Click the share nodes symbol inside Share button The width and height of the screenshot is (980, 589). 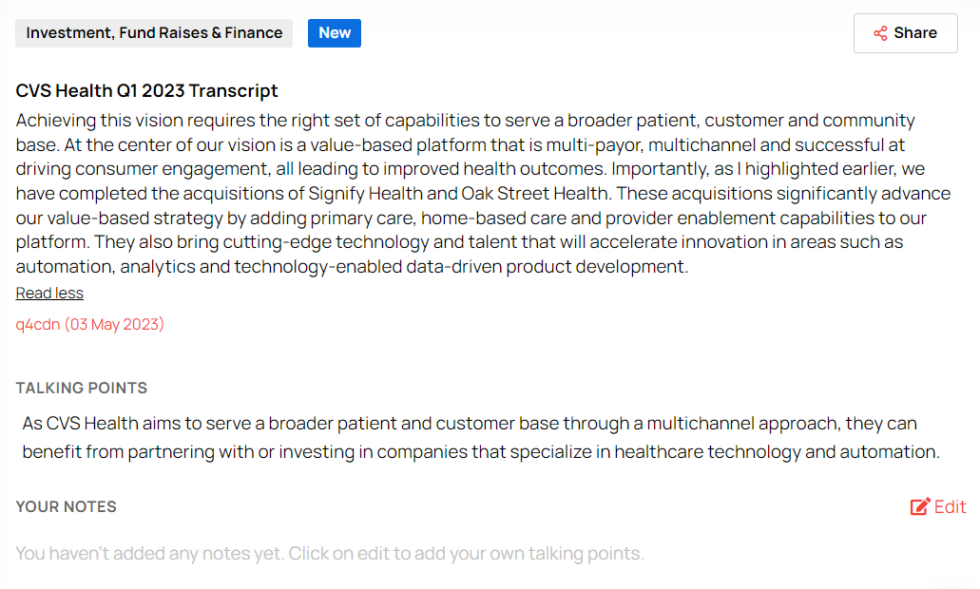(x=880, y=33)
